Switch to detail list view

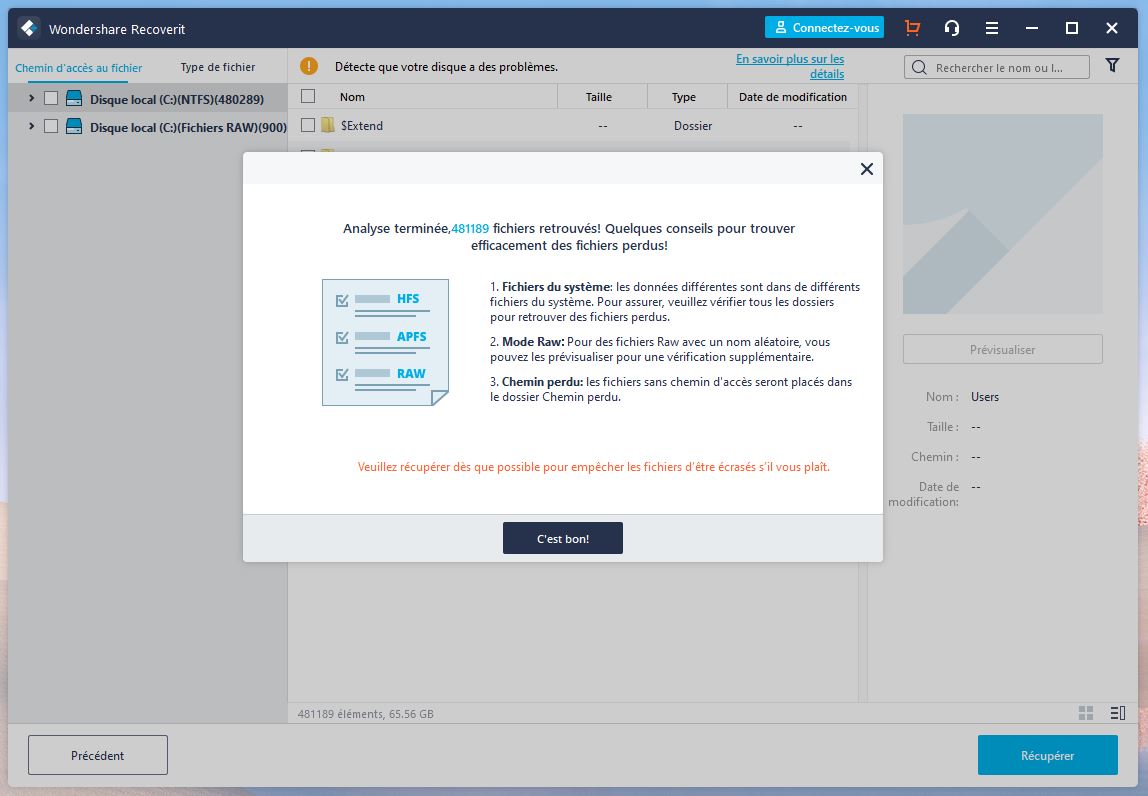(1117, 713)
